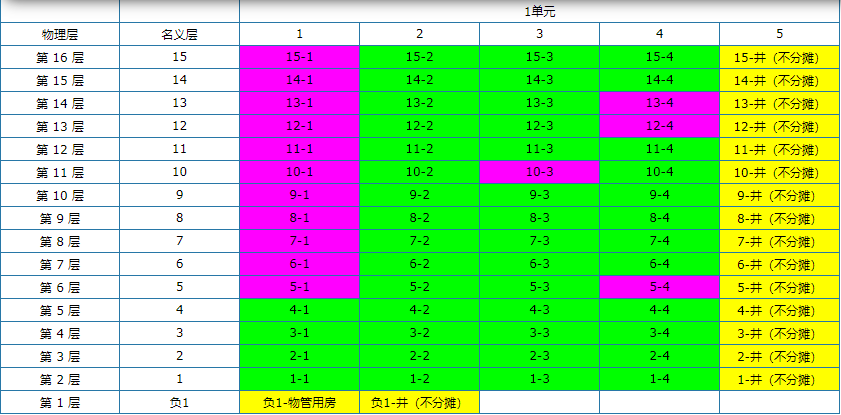Select row label 第 16 层
This screenshot has width=841, height=415.
point(60,57)
